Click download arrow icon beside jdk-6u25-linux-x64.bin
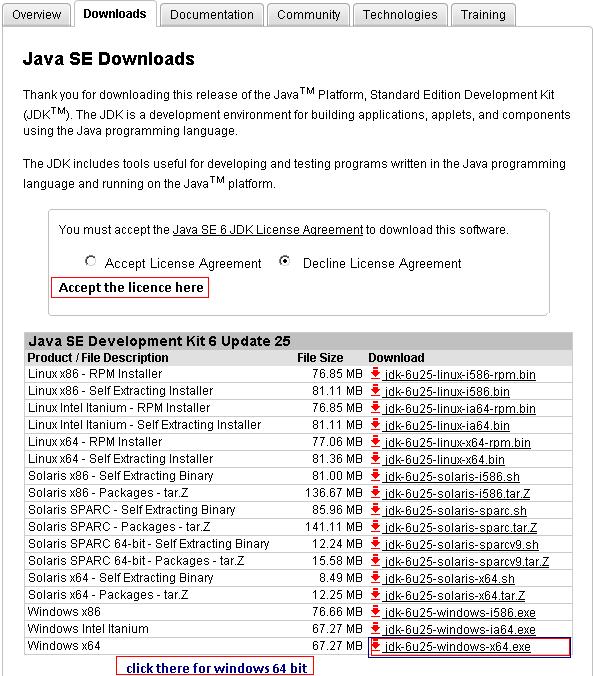The image size is (593, 676). tap(375, 459)
